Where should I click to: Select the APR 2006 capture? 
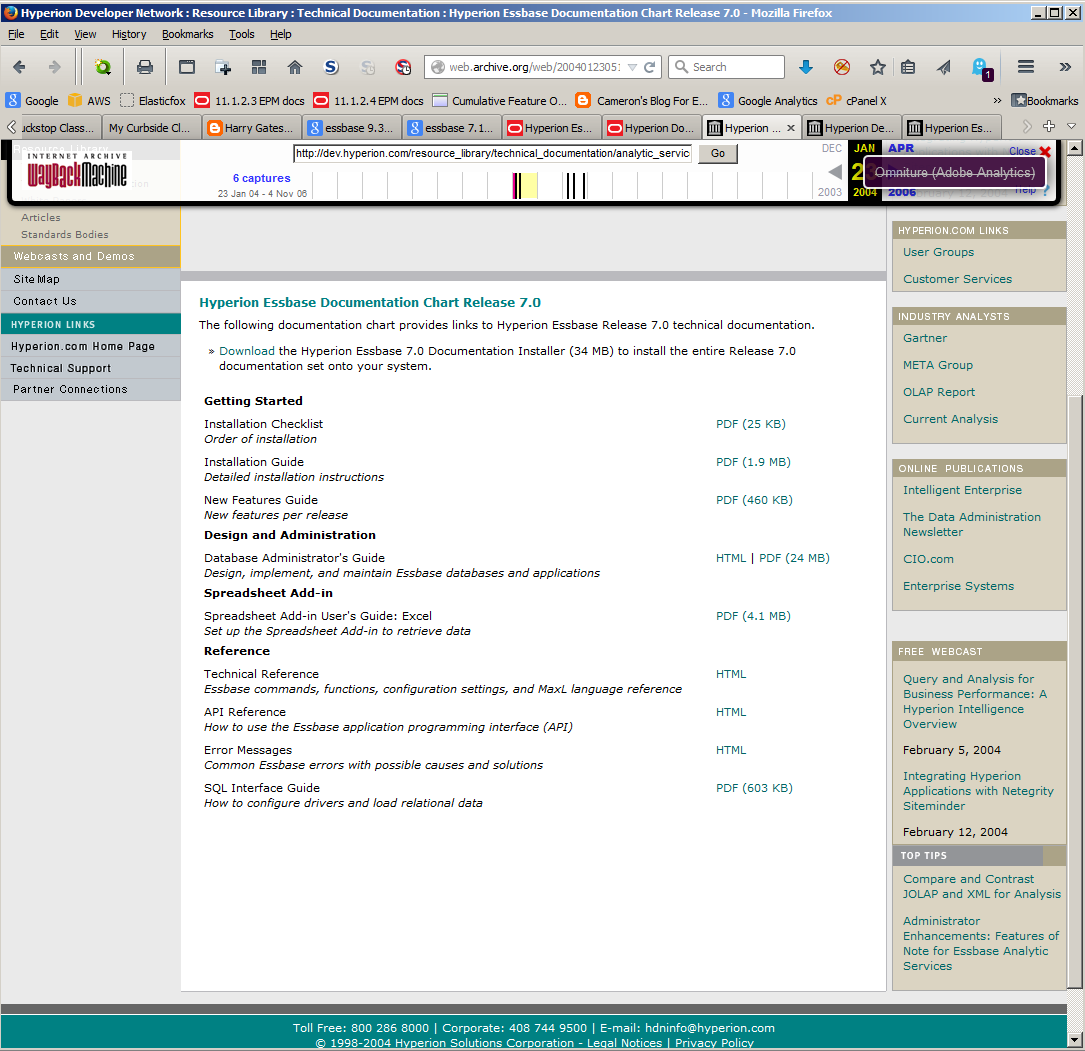coord(902,148)
